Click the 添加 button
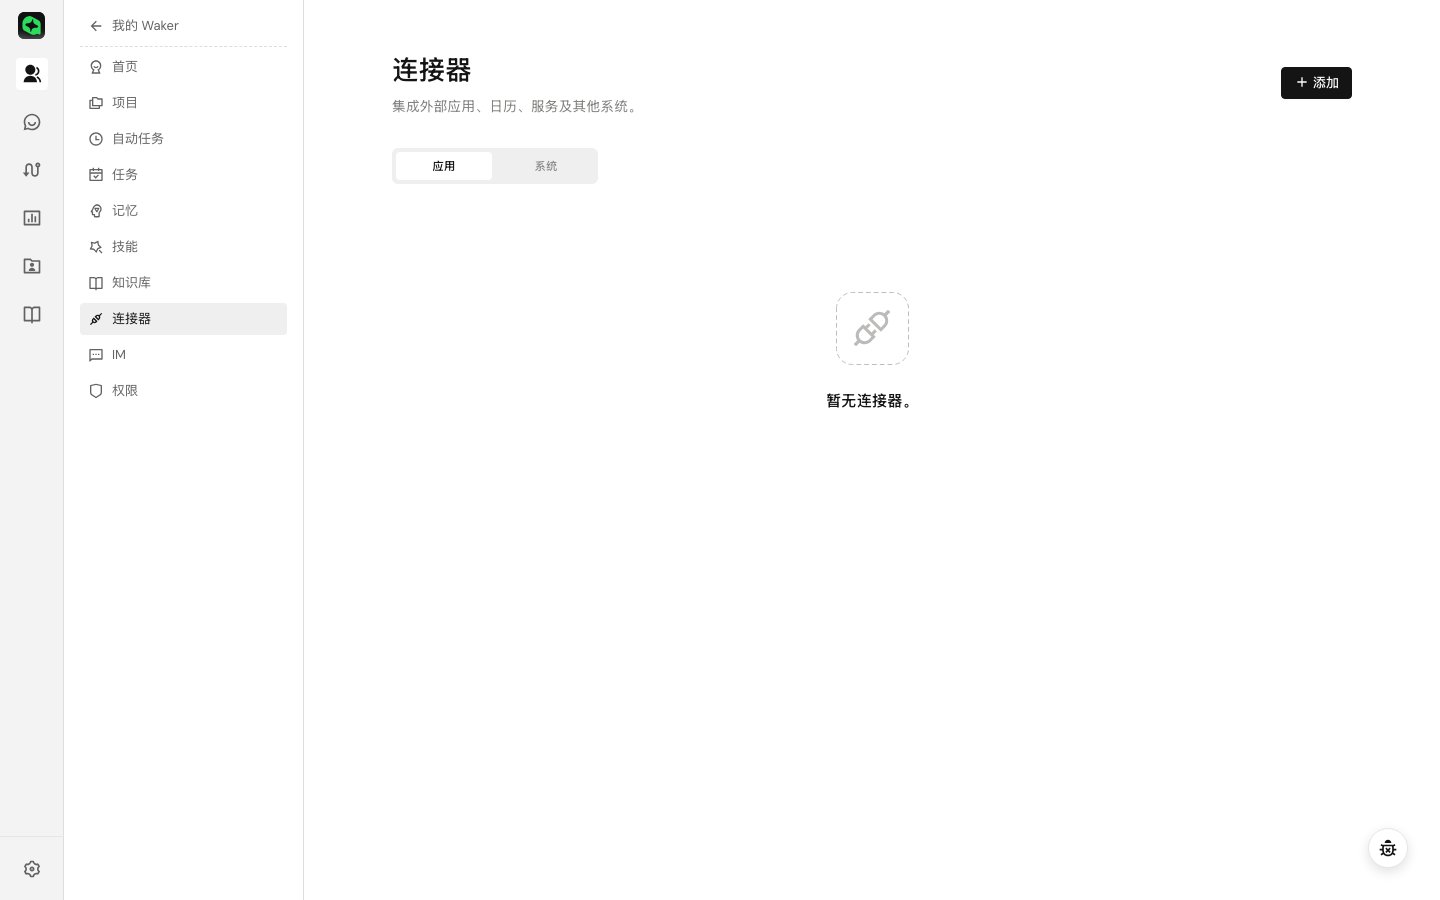 click(1316, 83)
